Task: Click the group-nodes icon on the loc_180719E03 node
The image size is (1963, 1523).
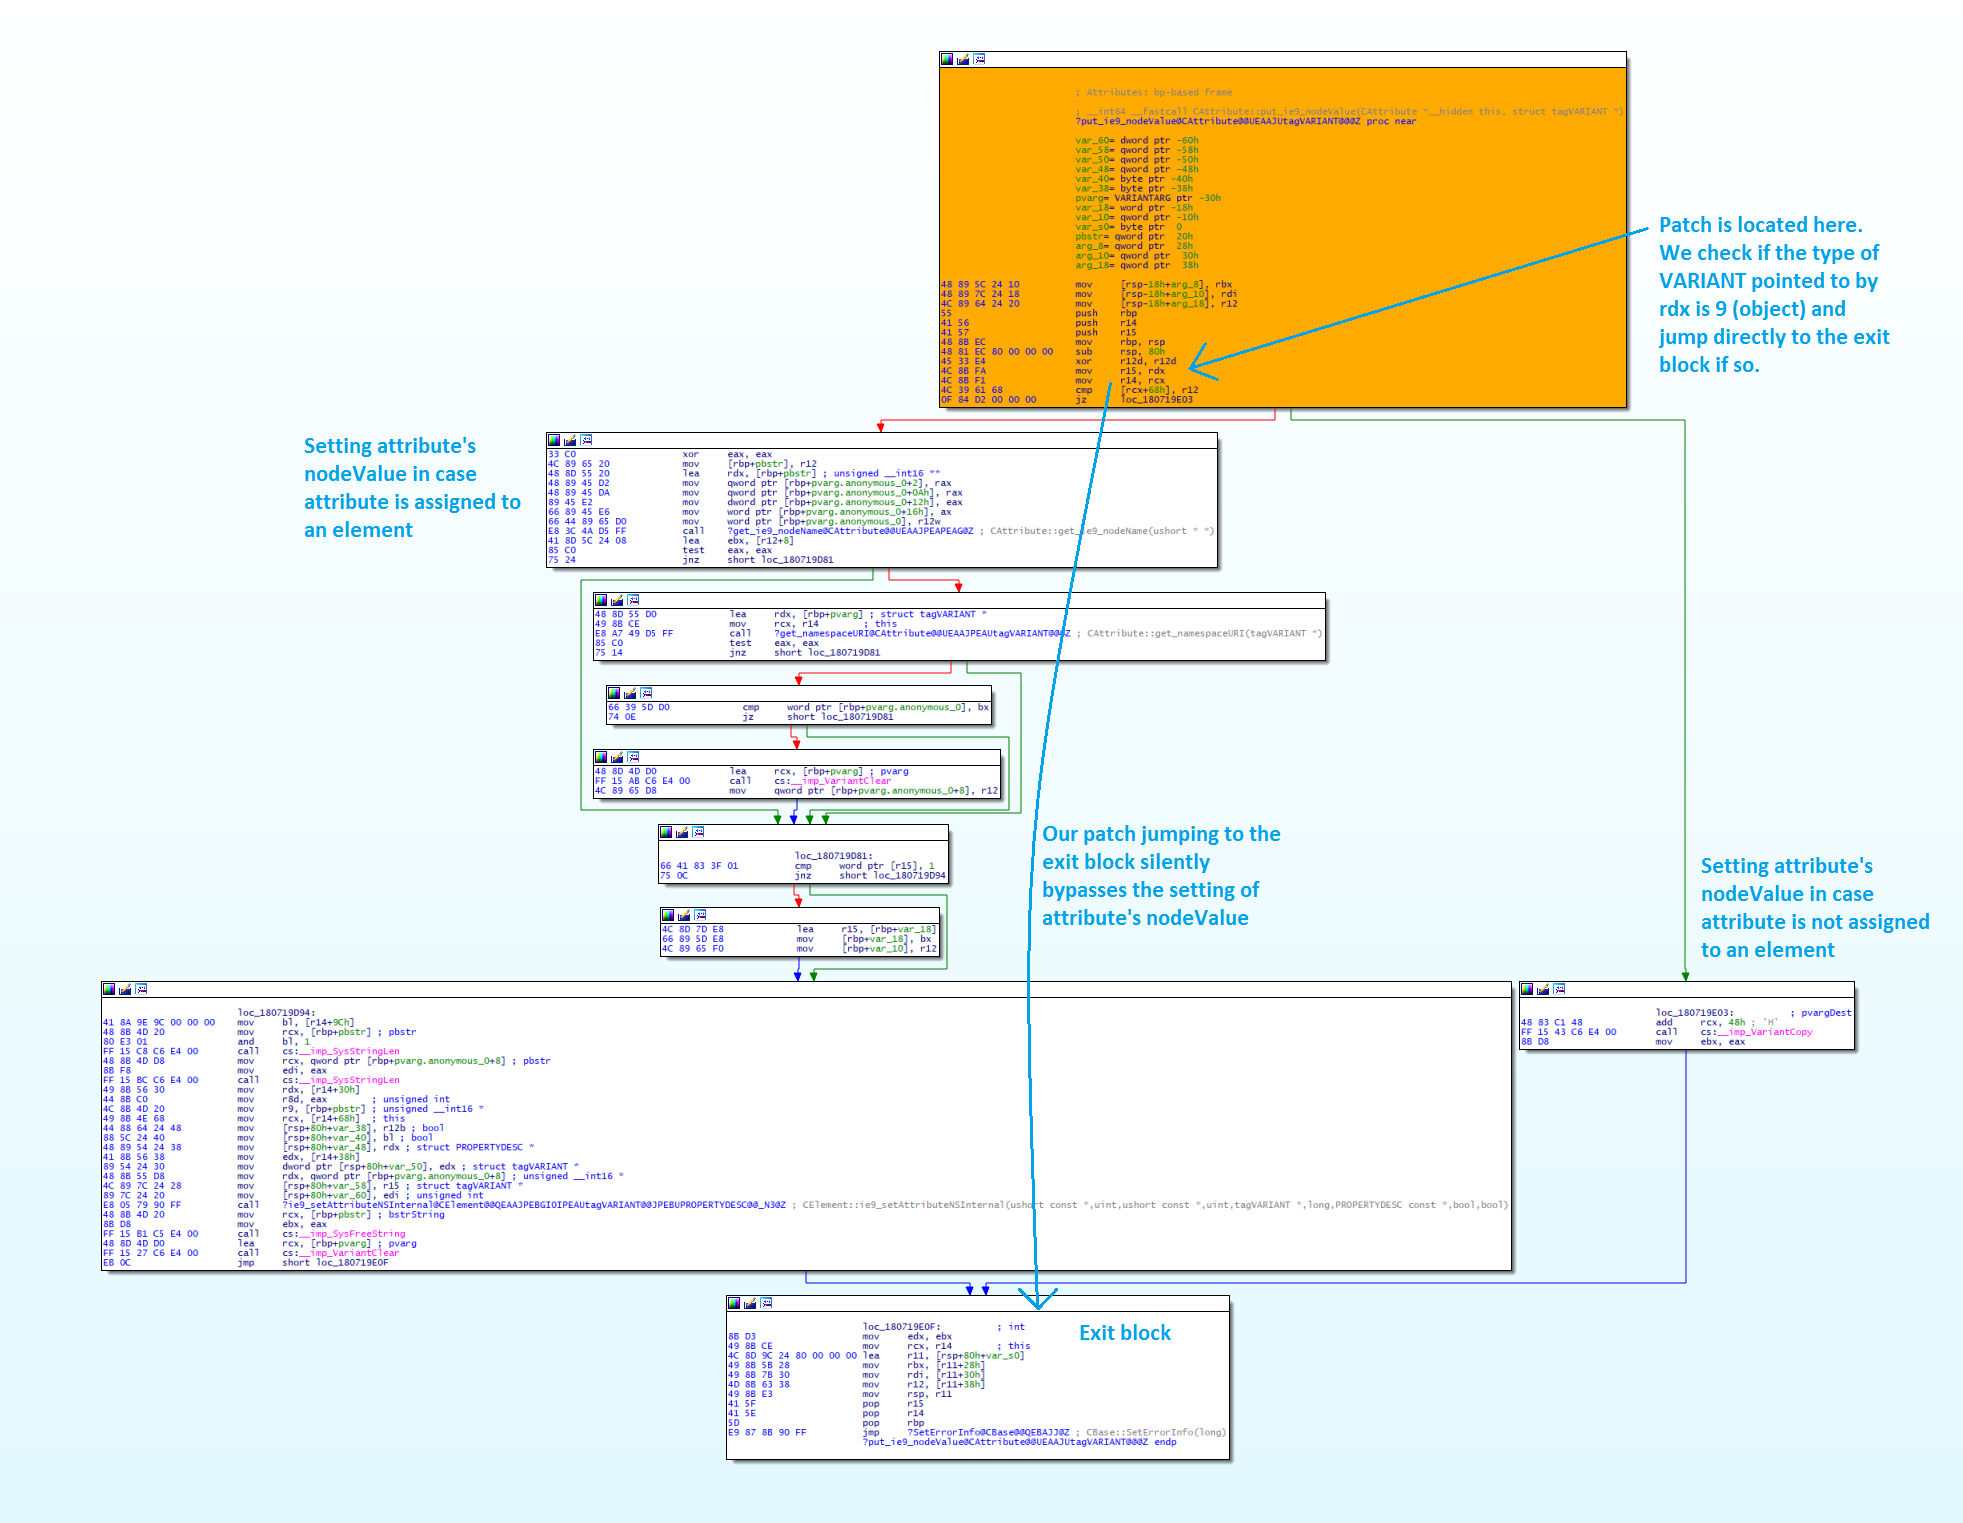Action: pyautogui.click(x=1559, y=989)
